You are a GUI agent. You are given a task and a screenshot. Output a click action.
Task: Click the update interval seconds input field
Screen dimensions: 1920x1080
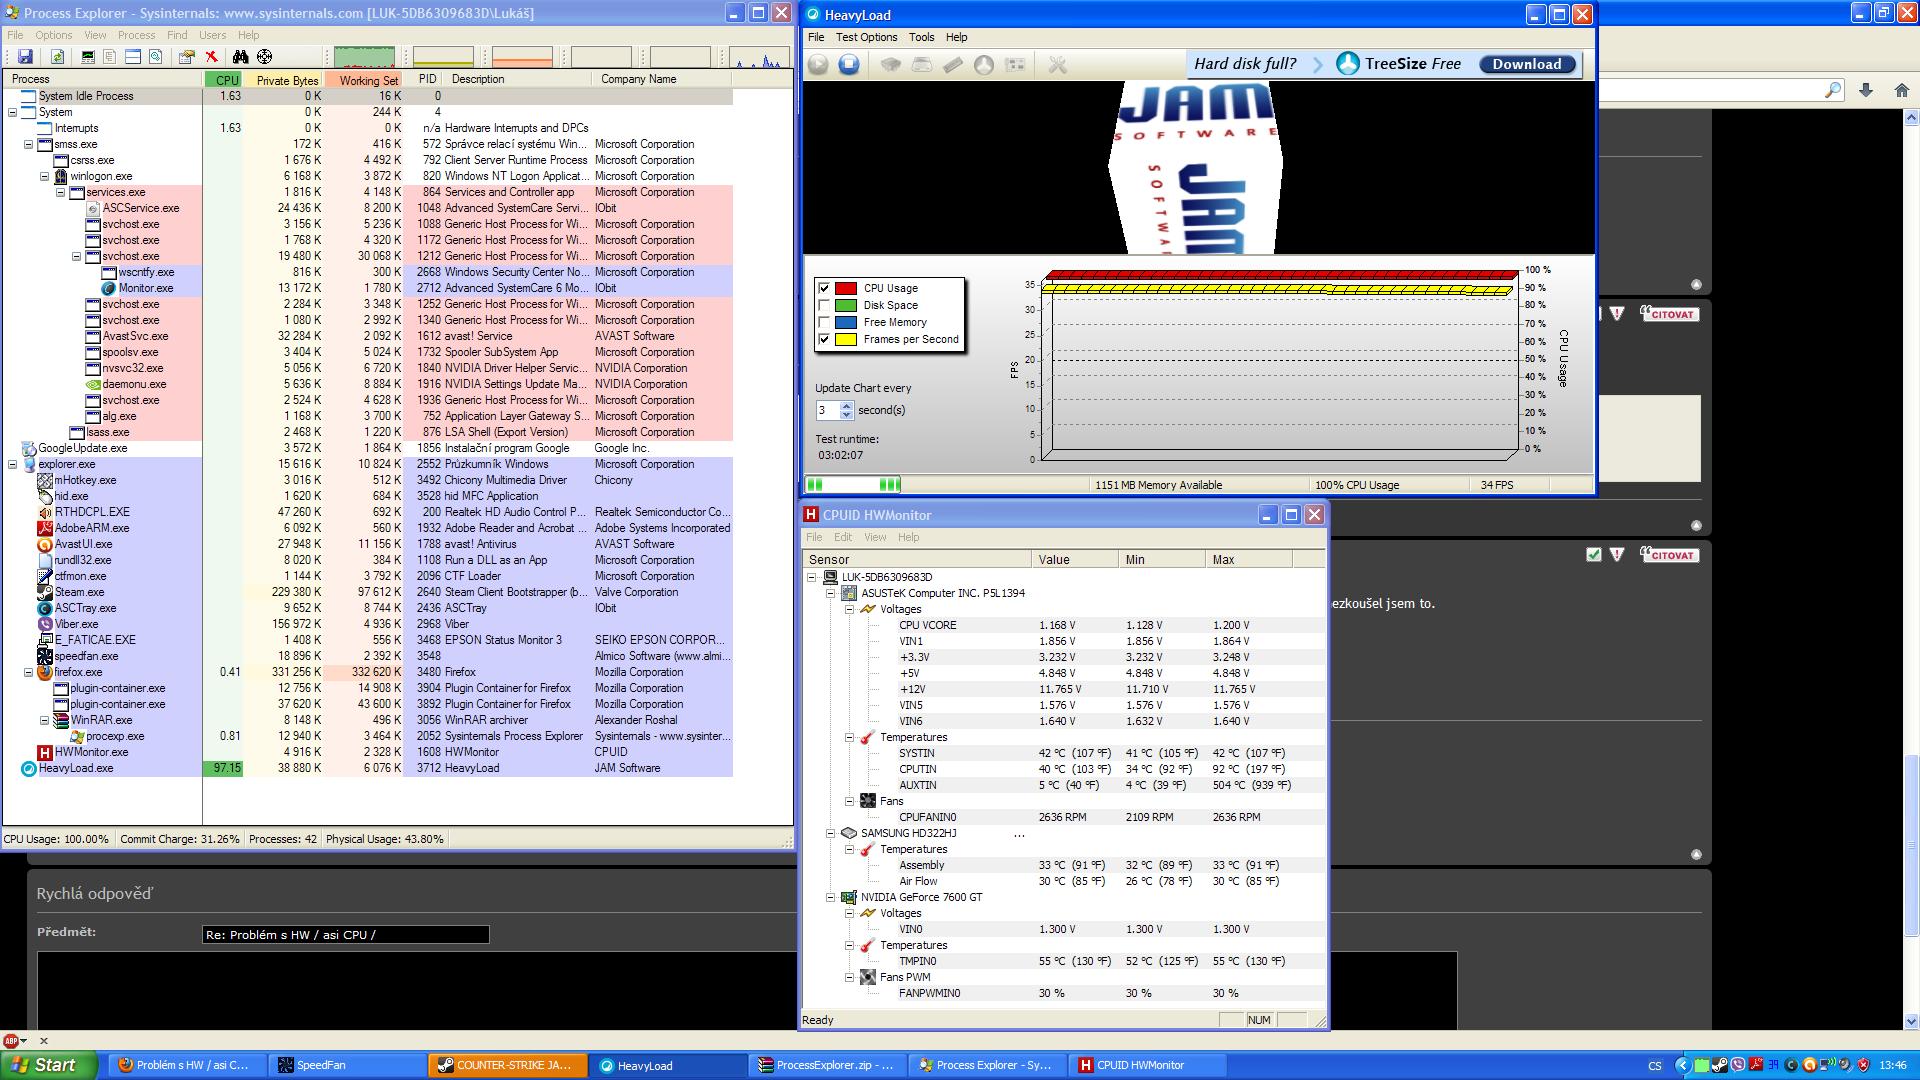click(828, 410)
